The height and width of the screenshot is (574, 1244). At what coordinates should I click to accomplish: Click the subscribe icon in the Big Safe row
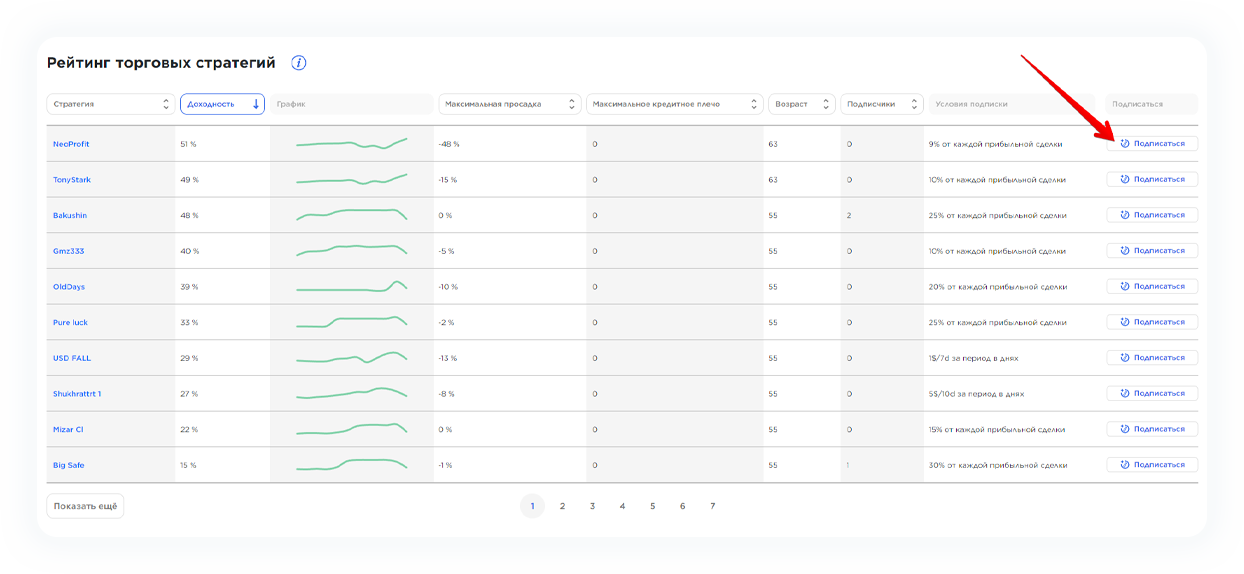click(x=1125, y=465)
